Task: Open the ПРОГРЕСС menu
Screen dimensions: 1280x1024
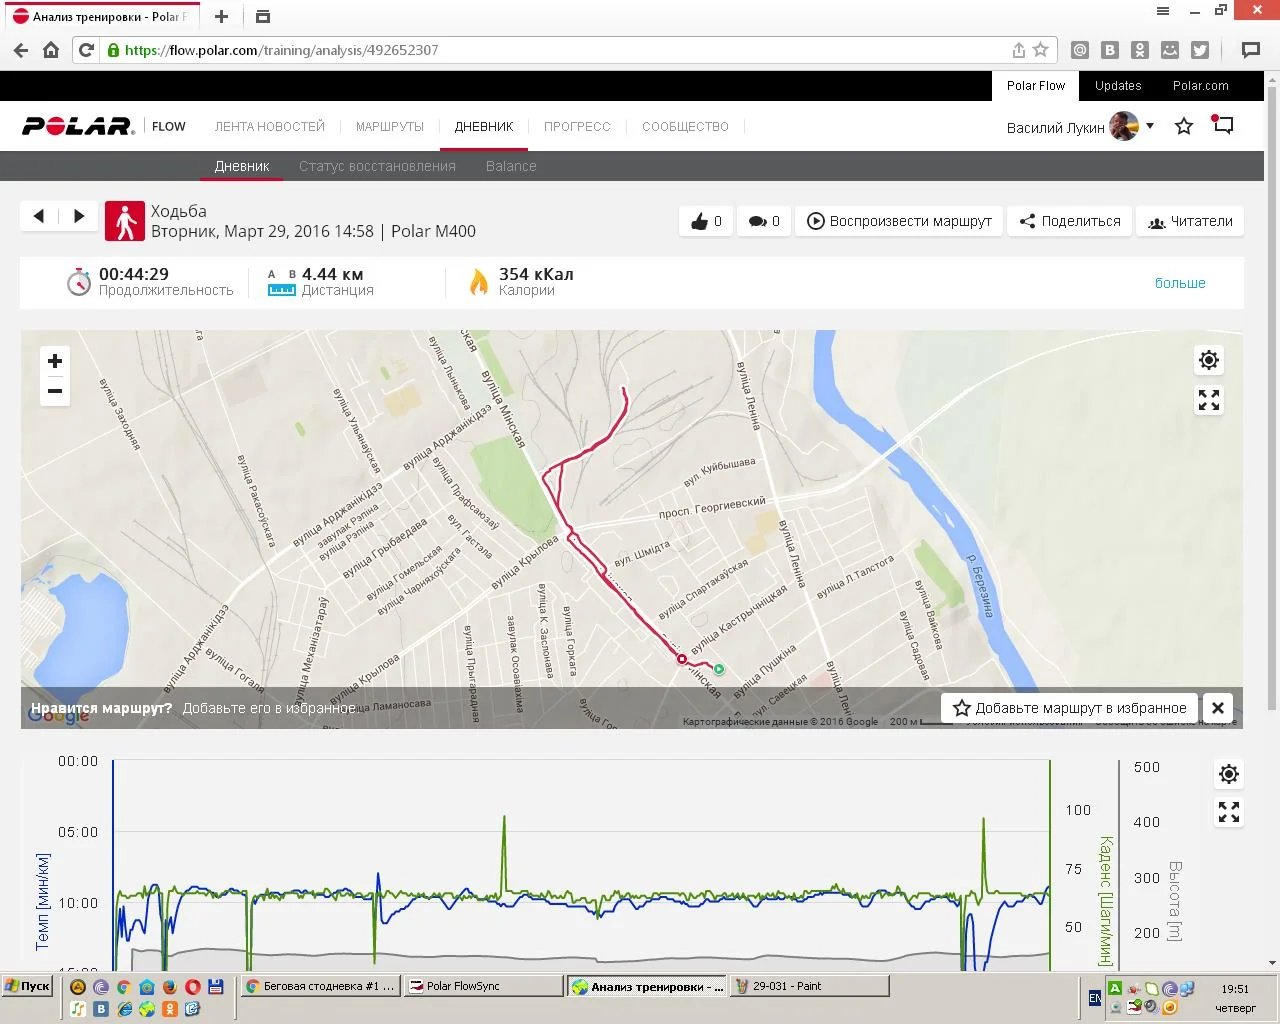Action: coord(577,127)
